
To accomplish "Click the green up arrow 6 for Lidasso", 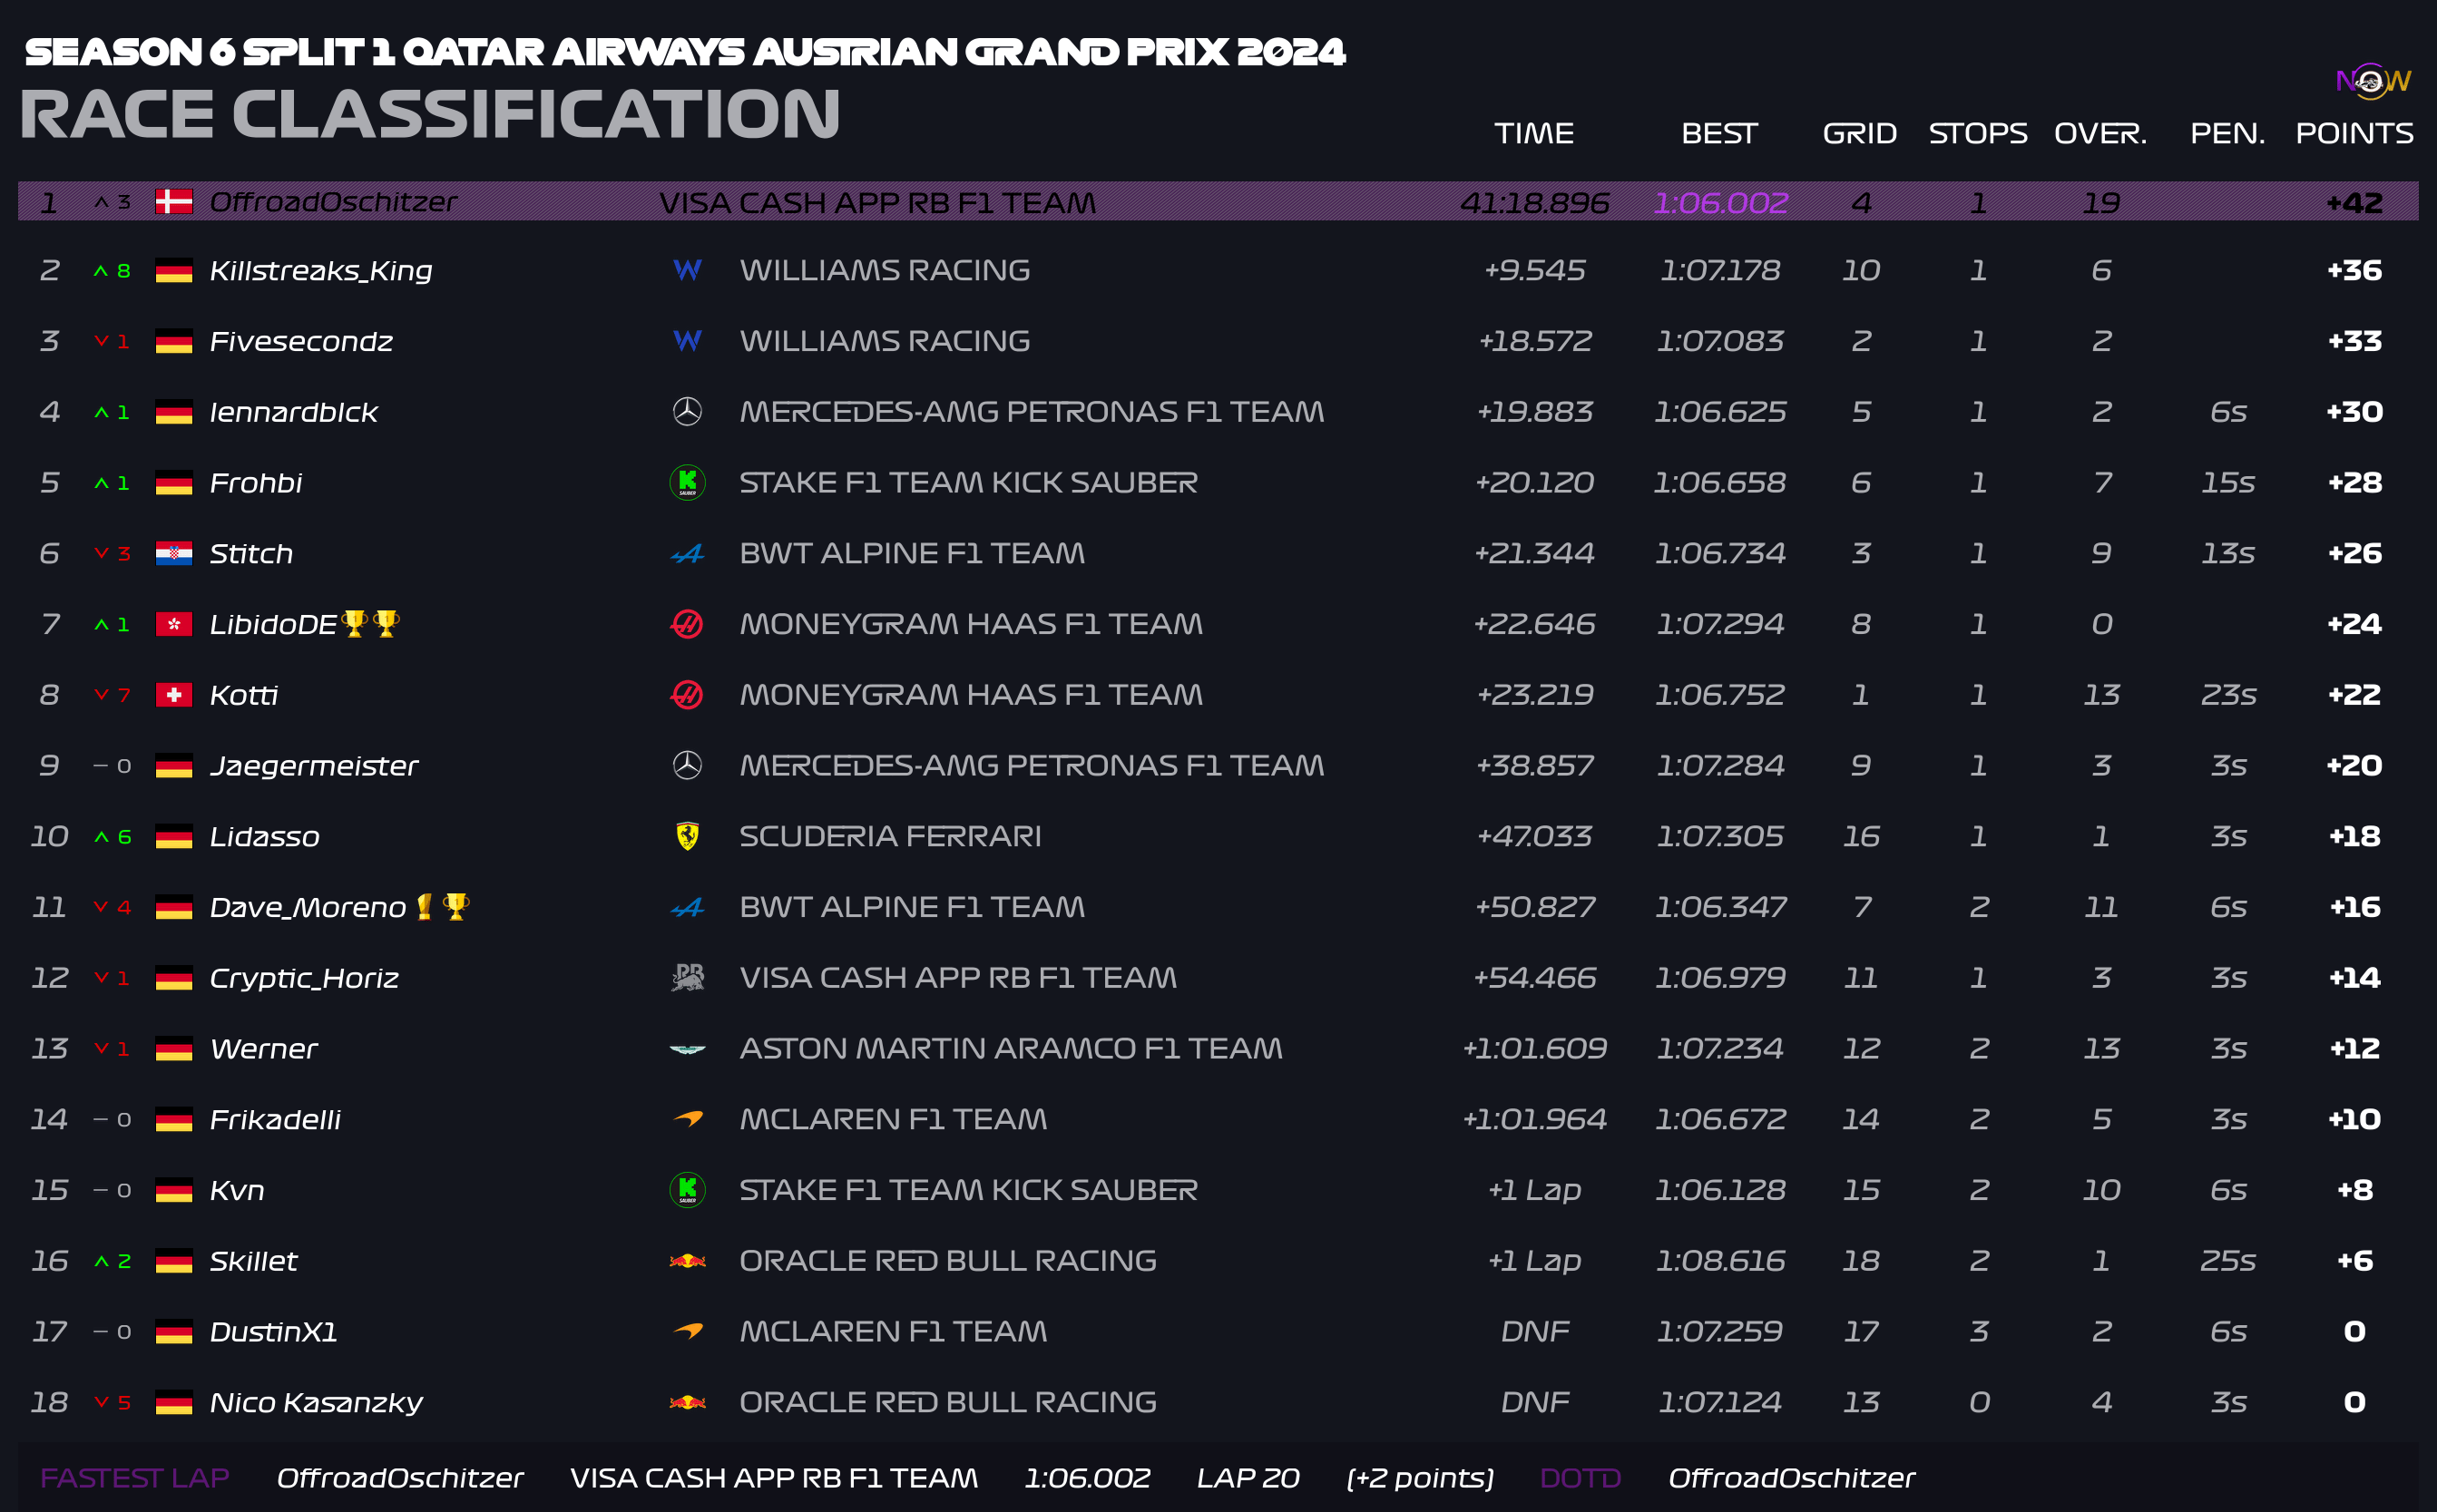I will click(x=112, y=836).
